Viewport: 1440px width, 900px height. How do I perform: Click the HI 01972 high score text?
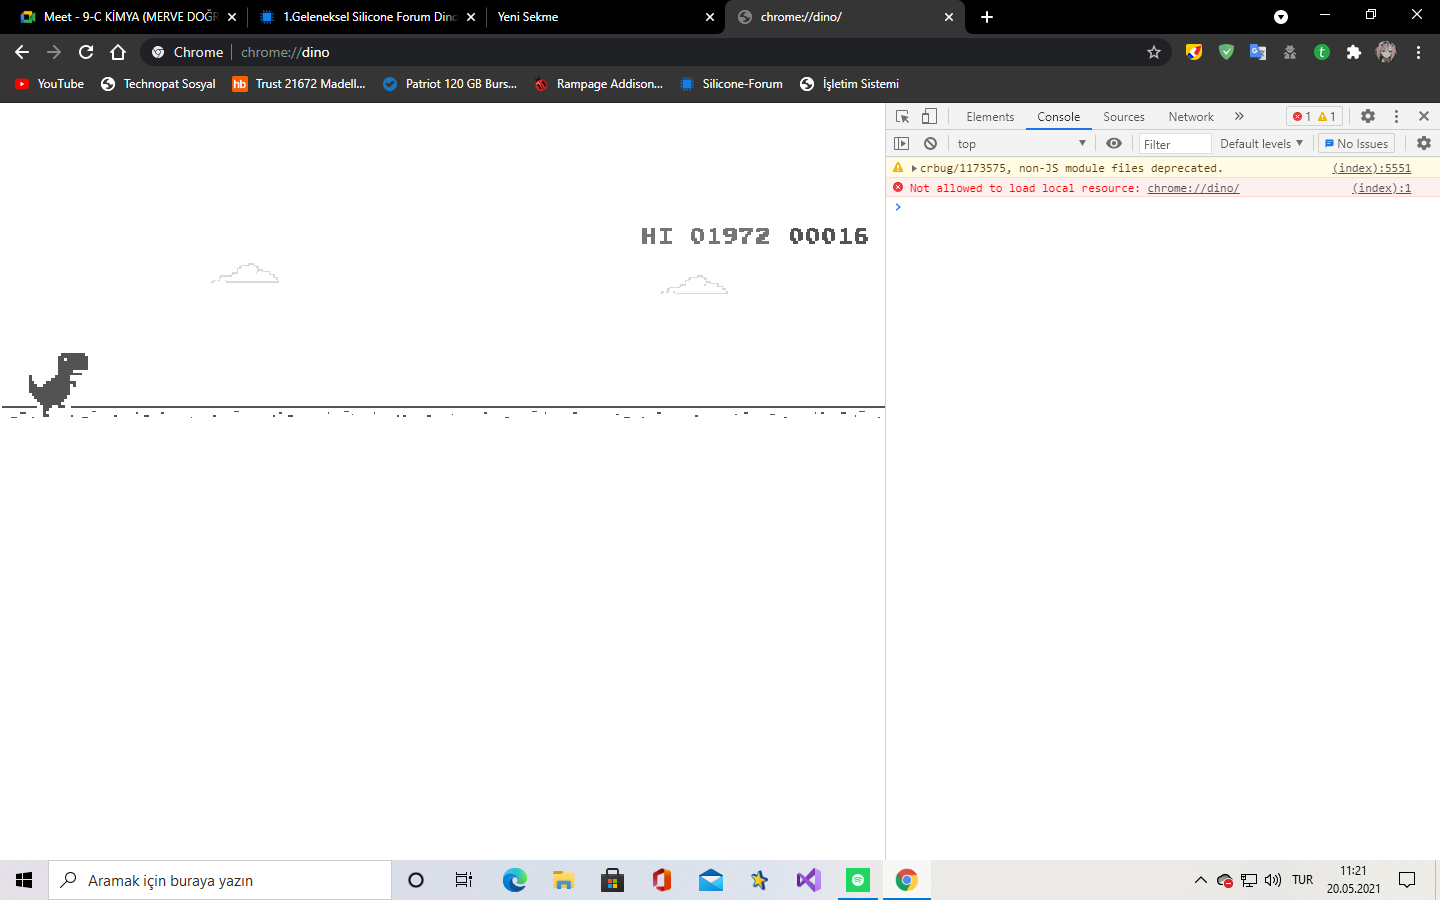[x=706, y=236]
